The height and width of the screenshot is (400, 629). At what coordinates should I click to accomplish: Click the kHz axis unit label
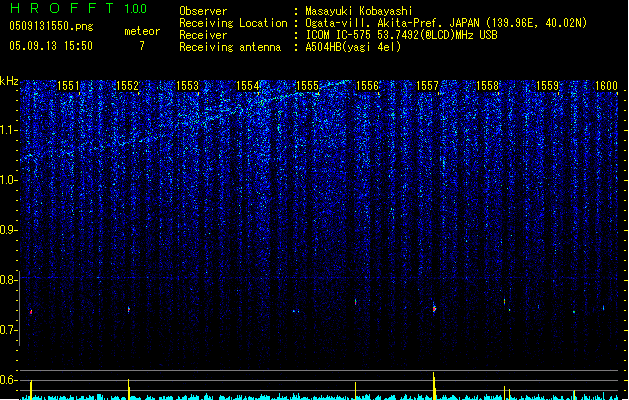pyautogui.click(x=9, y=81)
